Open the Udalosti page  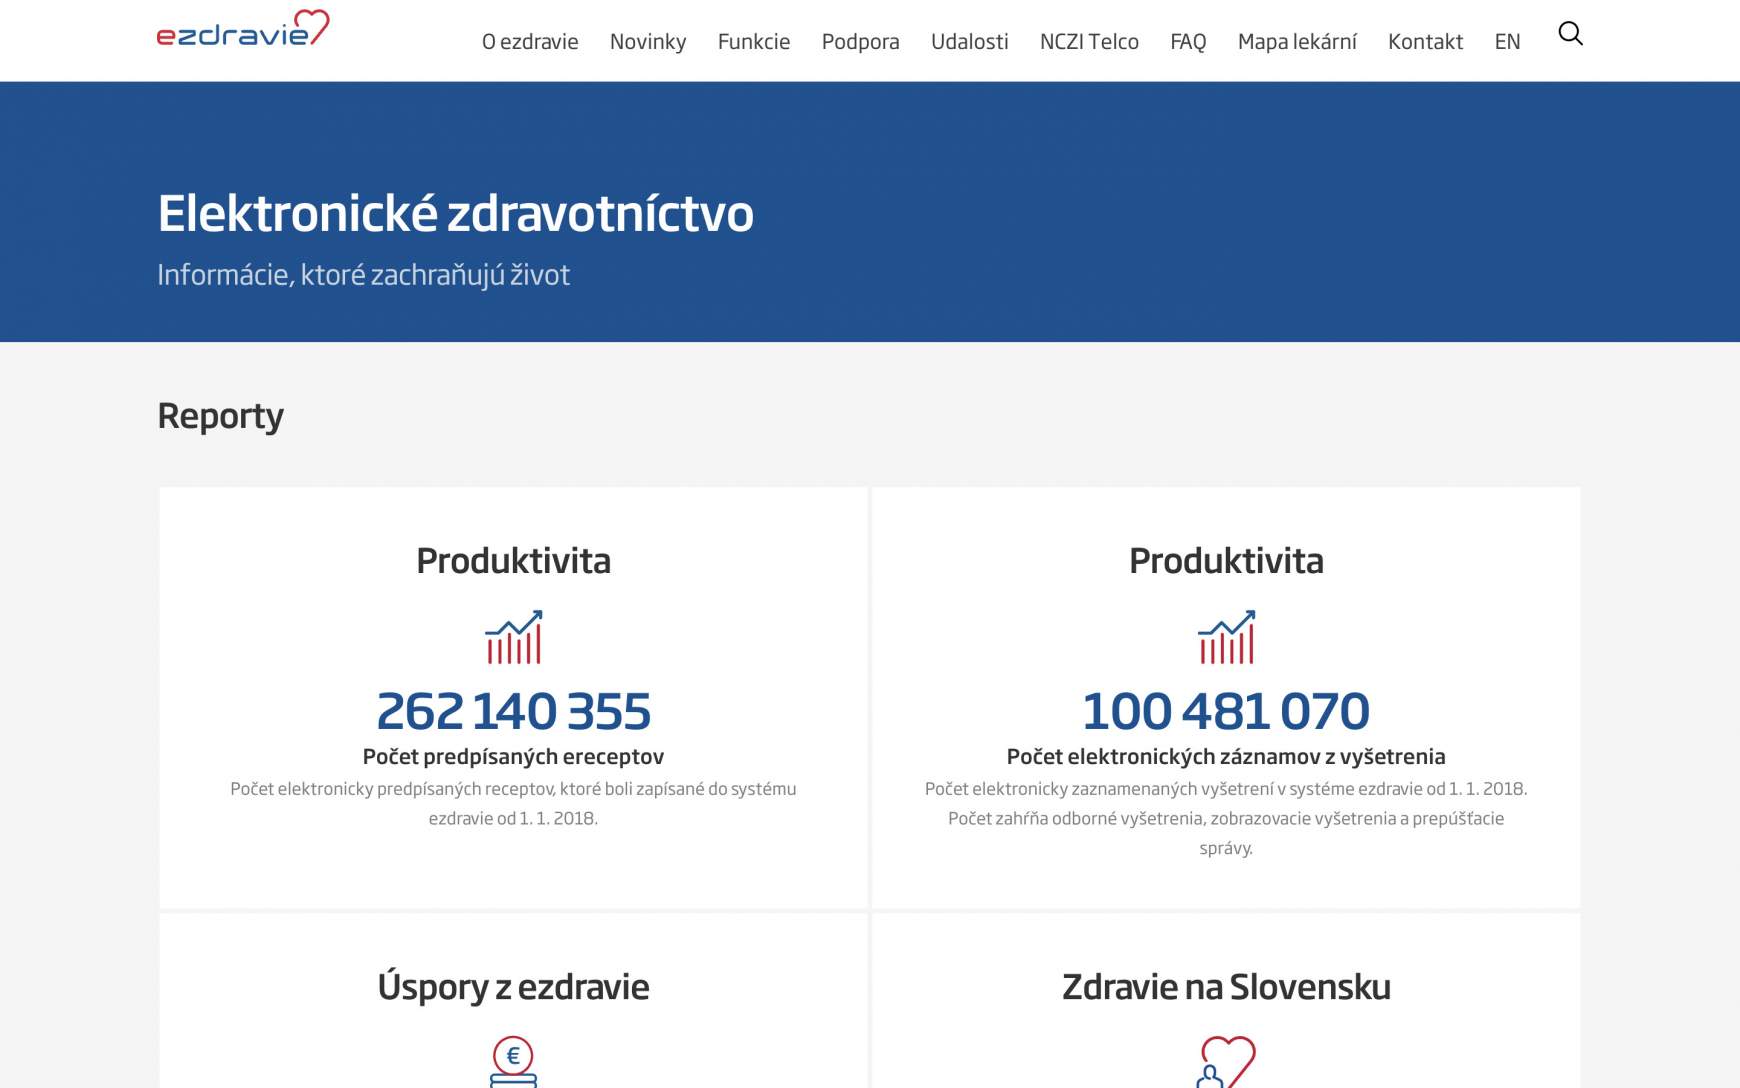click(969, 41)
